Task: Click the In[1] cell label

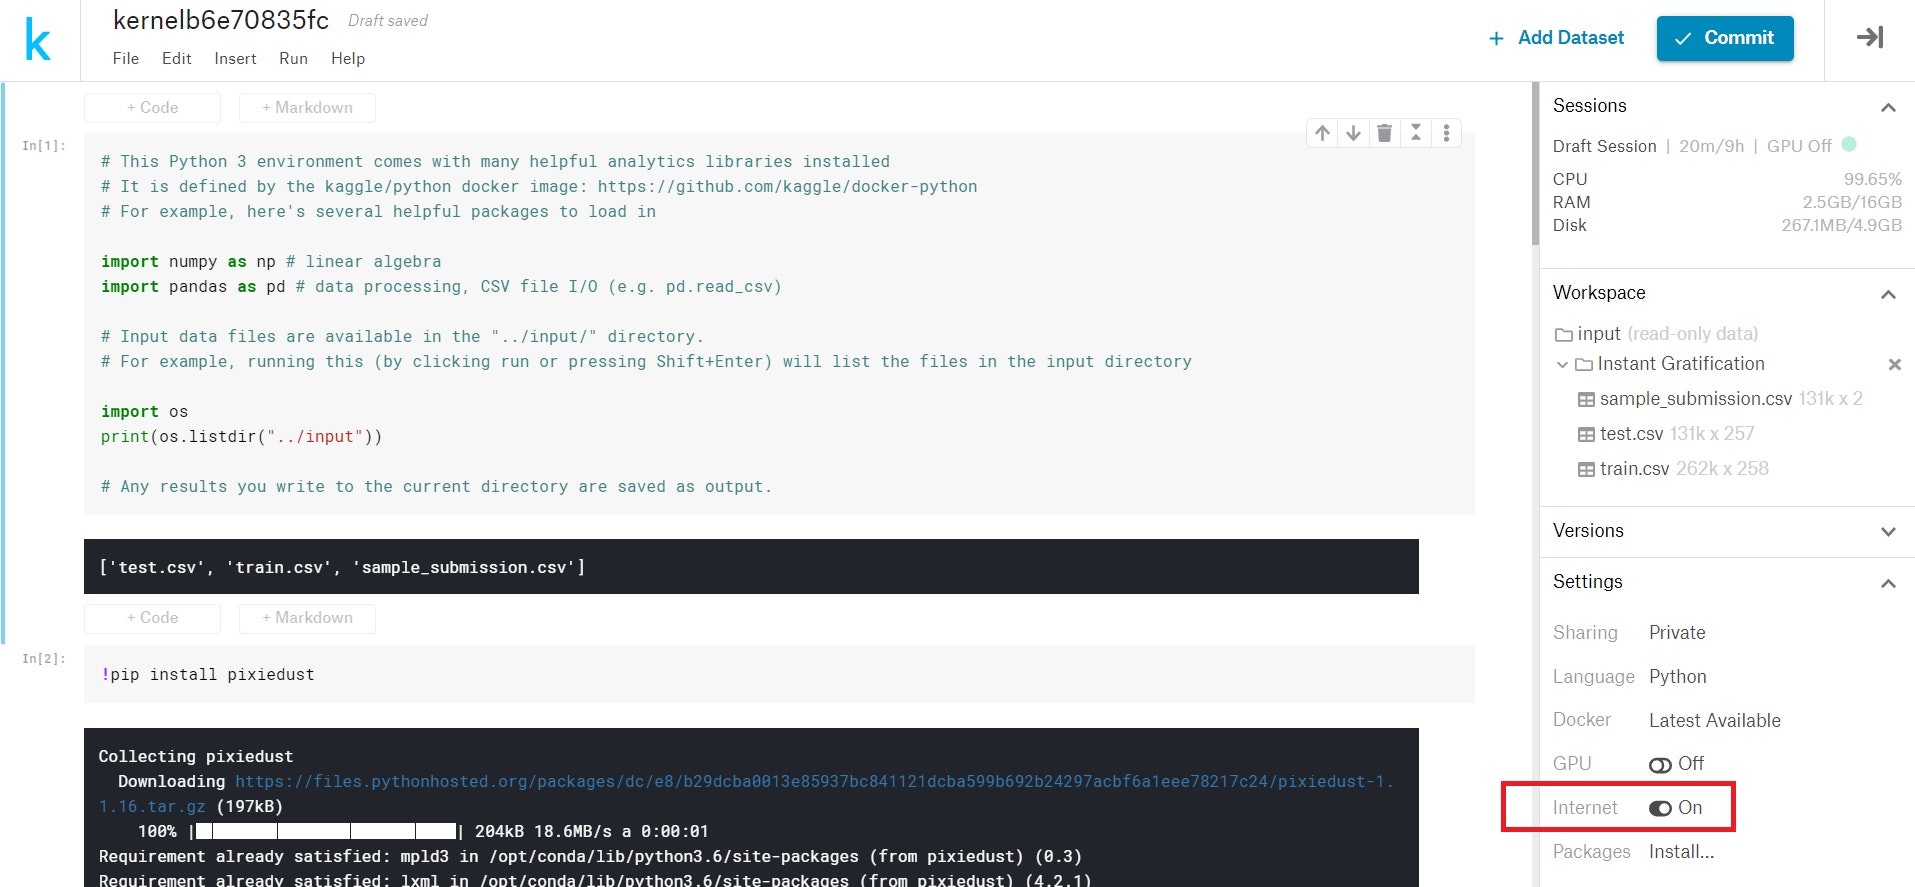Action: tap(44, 146)
